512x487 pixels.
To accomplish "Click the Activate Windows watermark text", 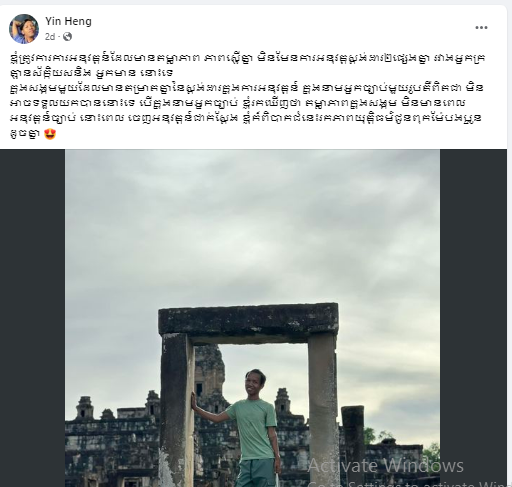I will tap(386, 466).
